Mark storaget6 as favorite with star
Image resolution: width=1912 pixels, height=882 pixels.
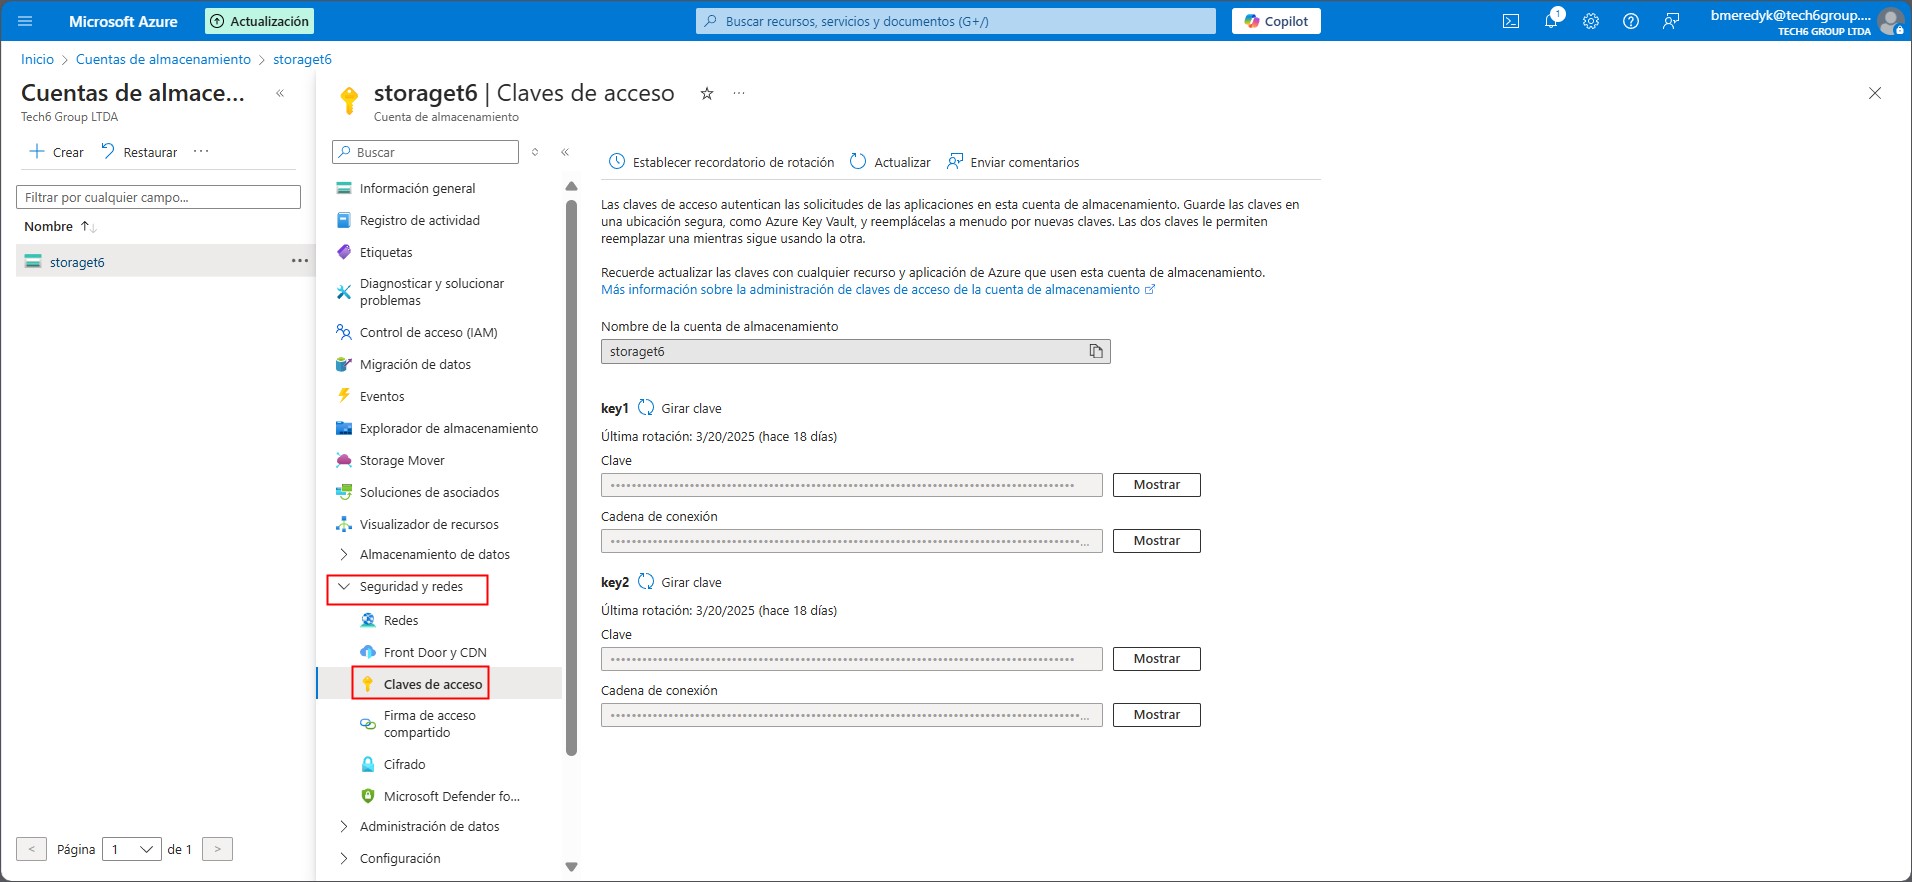tap(707, 93)
